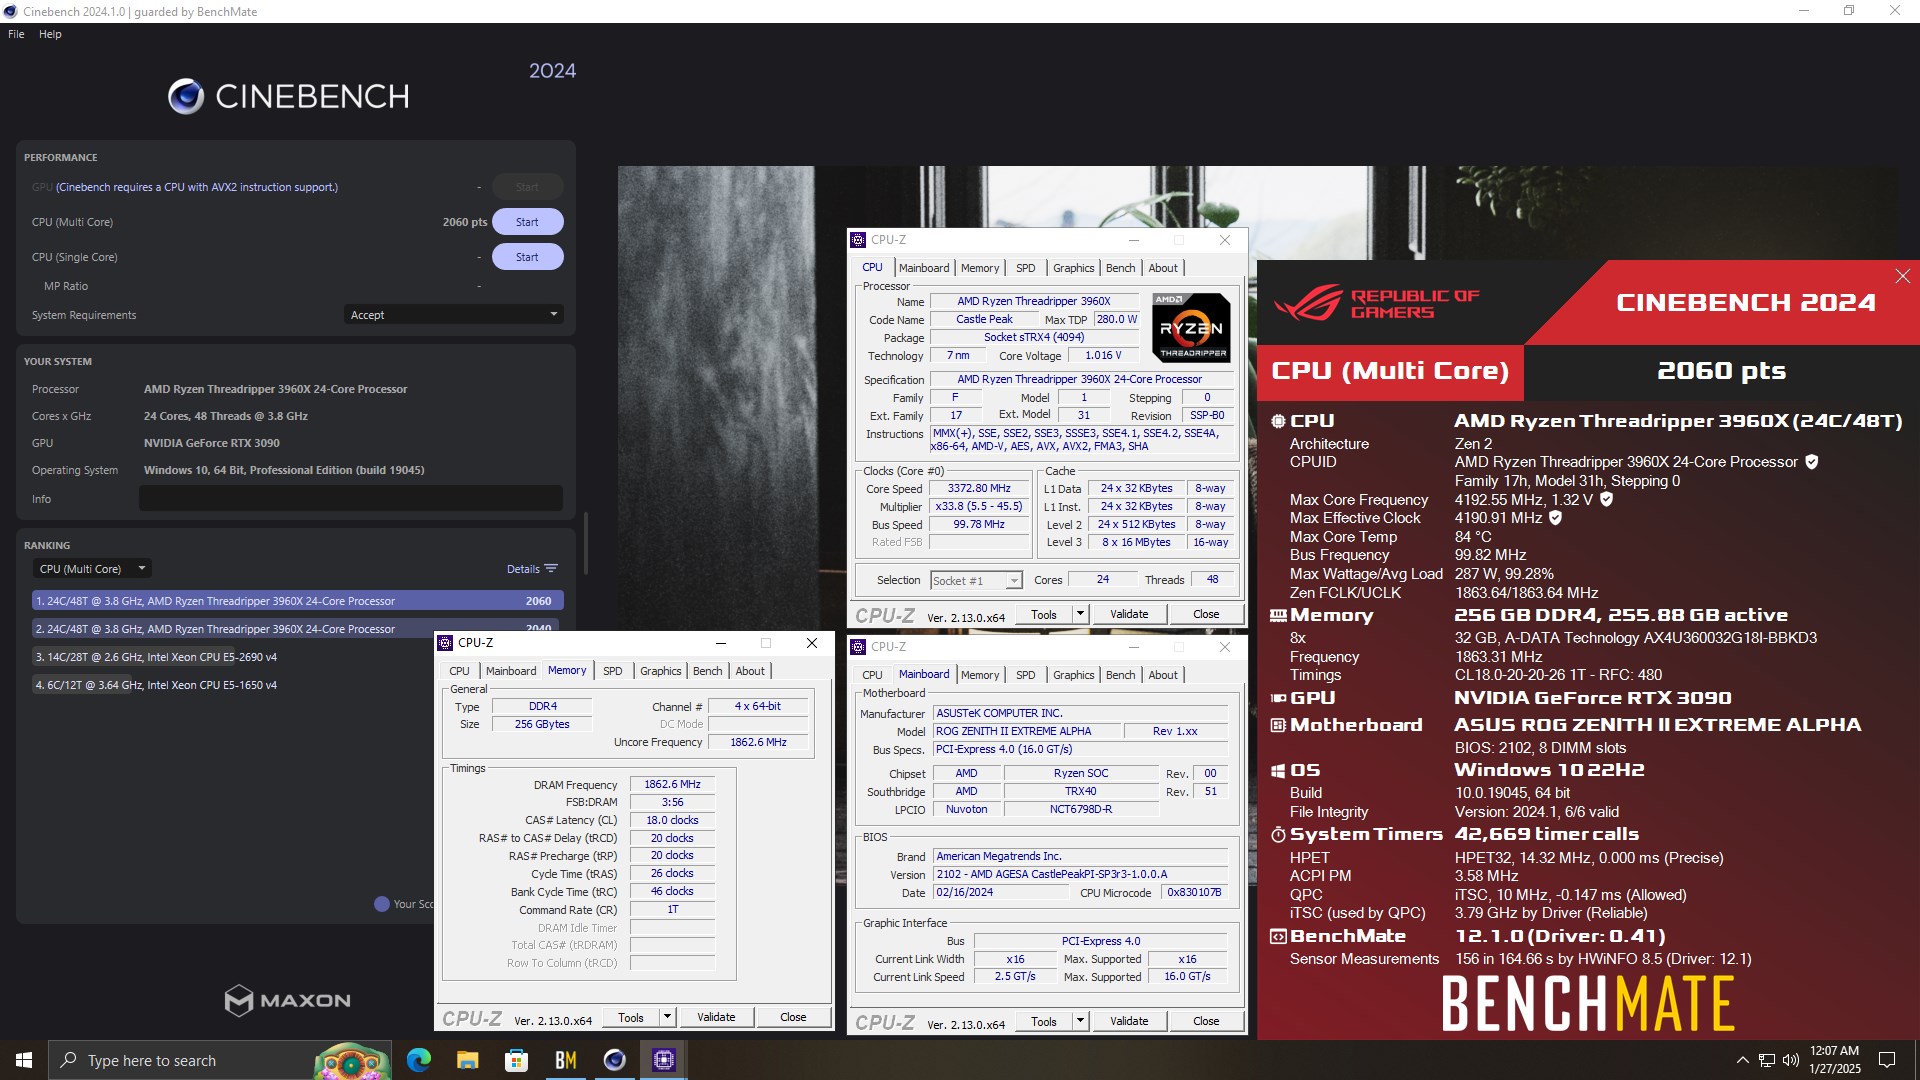This screenshot has width=1920, height=1080.
Task: Click the OS Windows icon in BenchMate
Action: coord(1278,771)
